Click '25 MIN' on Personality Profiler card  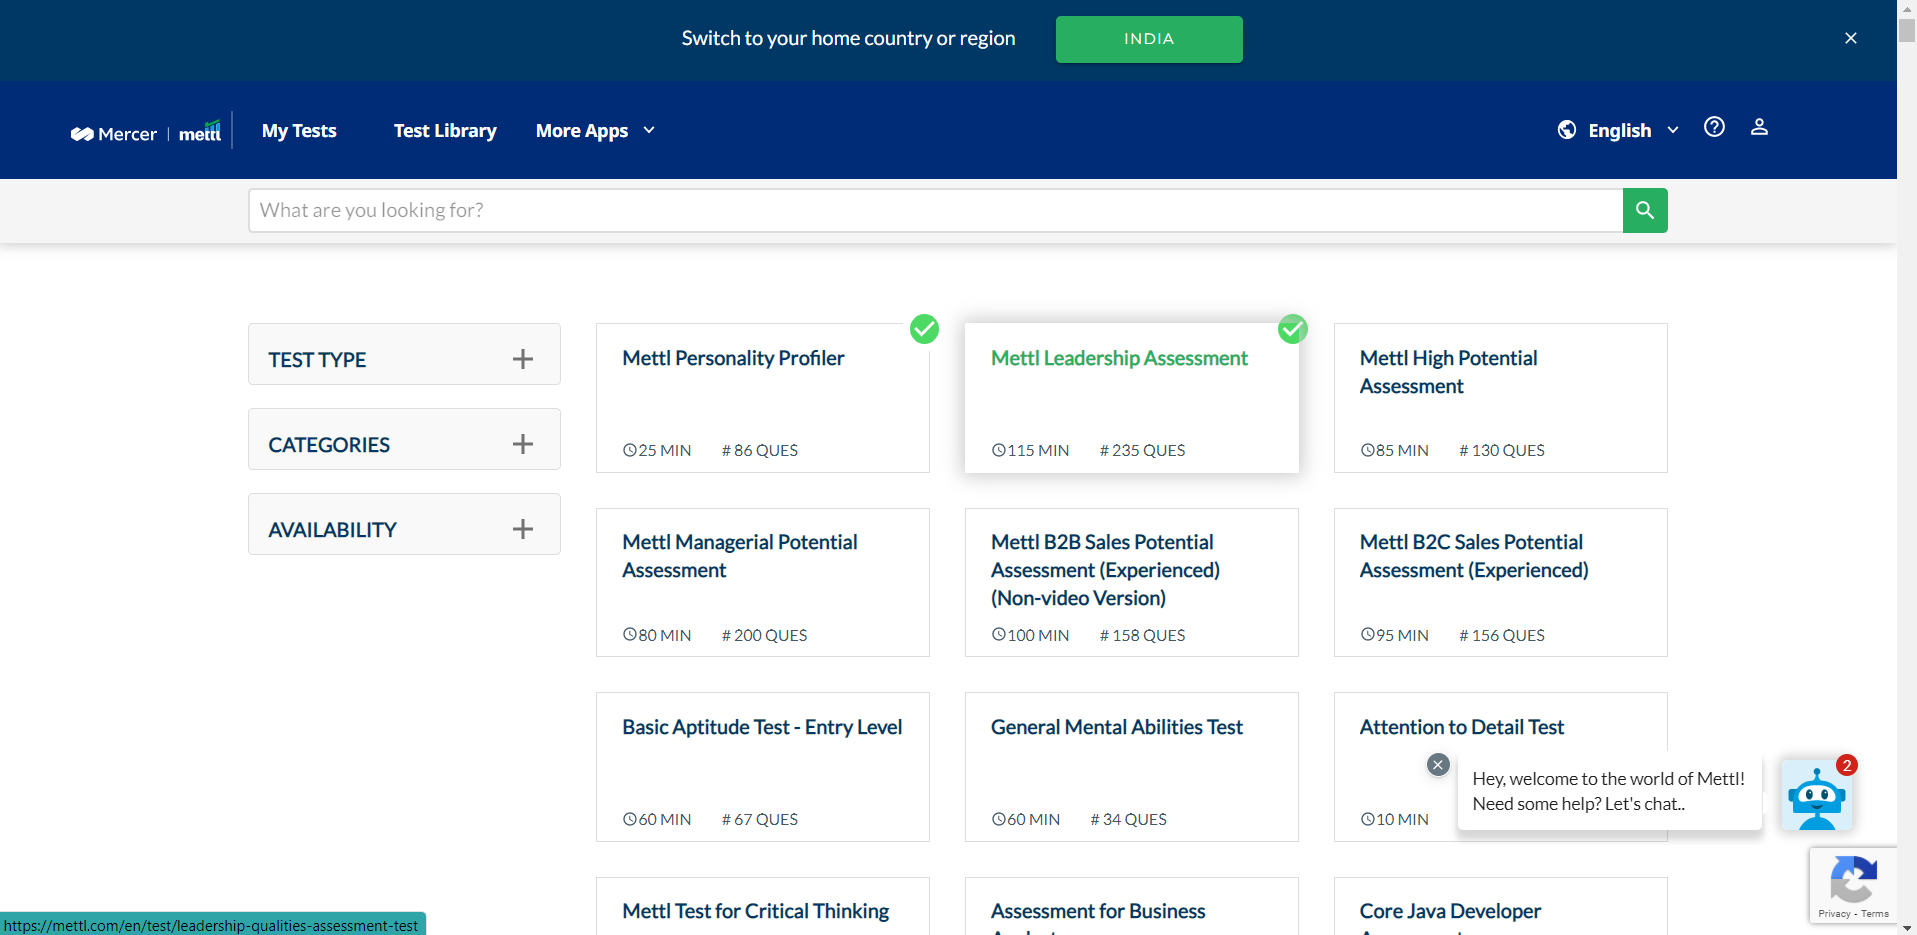[x=657, y=450]
